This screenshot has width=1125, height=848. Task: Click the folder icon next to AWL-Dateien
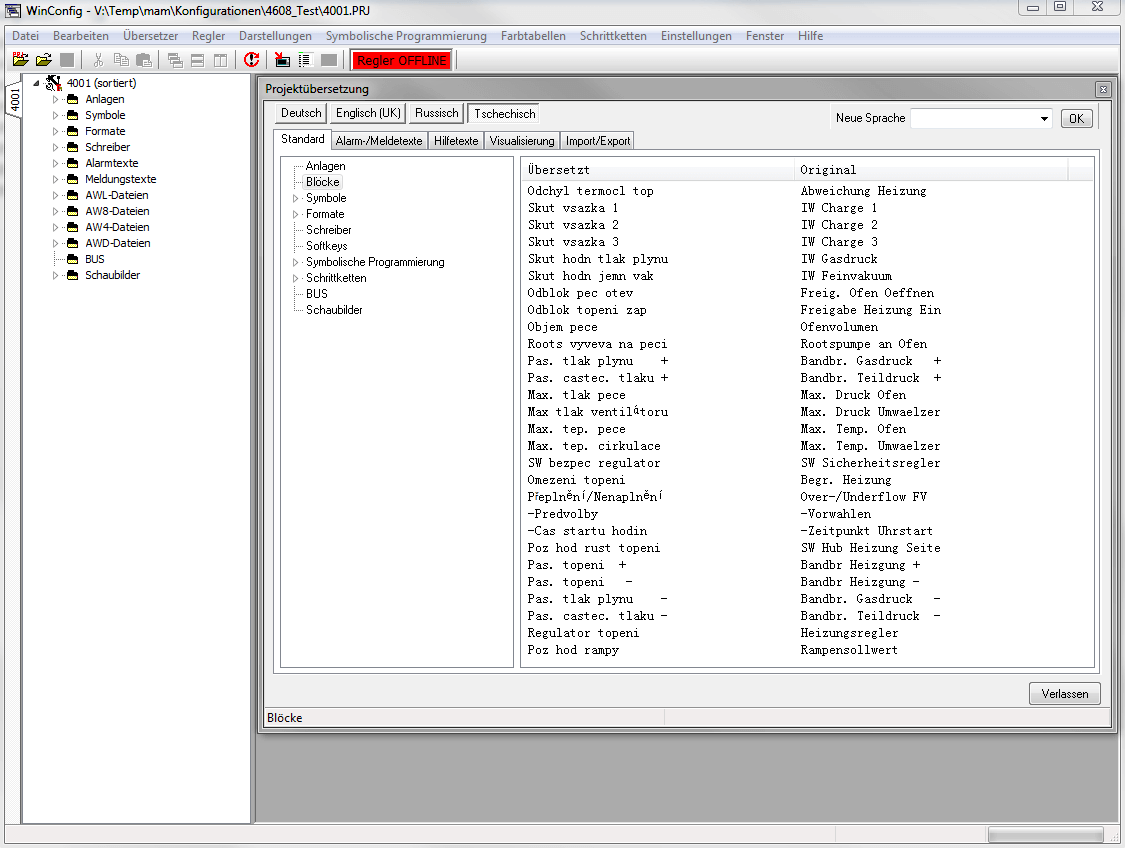72,195
